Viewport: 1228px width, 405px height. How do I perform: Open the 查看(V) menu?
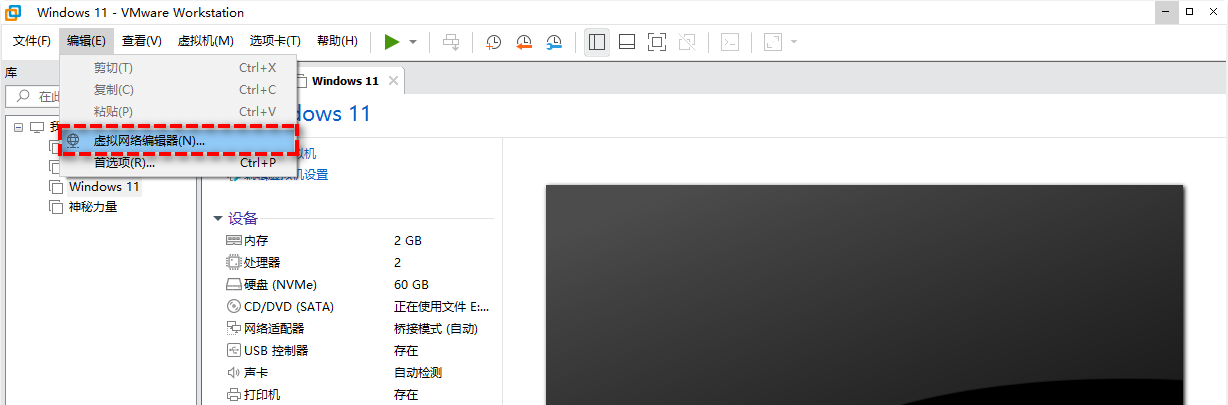[x=142, y=41]
